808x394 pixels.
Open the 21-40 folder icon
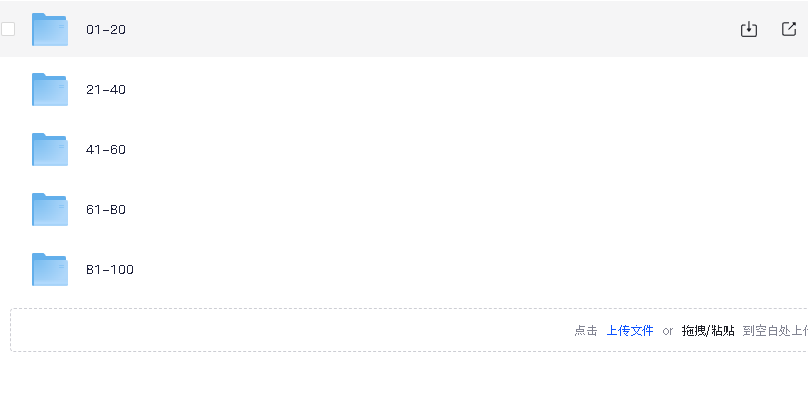pyautogui.click(x=50, y=90)
